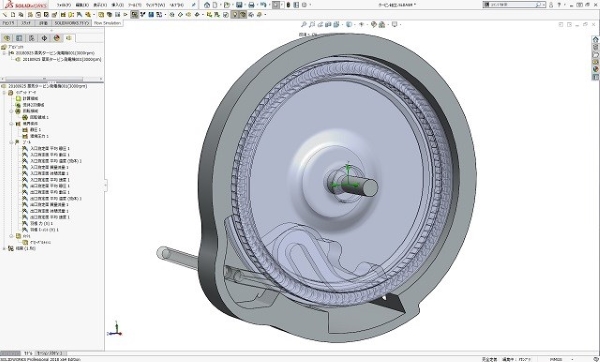Open the display style dropdown arrow in view toolbar
This screenshot has width=600, height=362.
[354, 24]
